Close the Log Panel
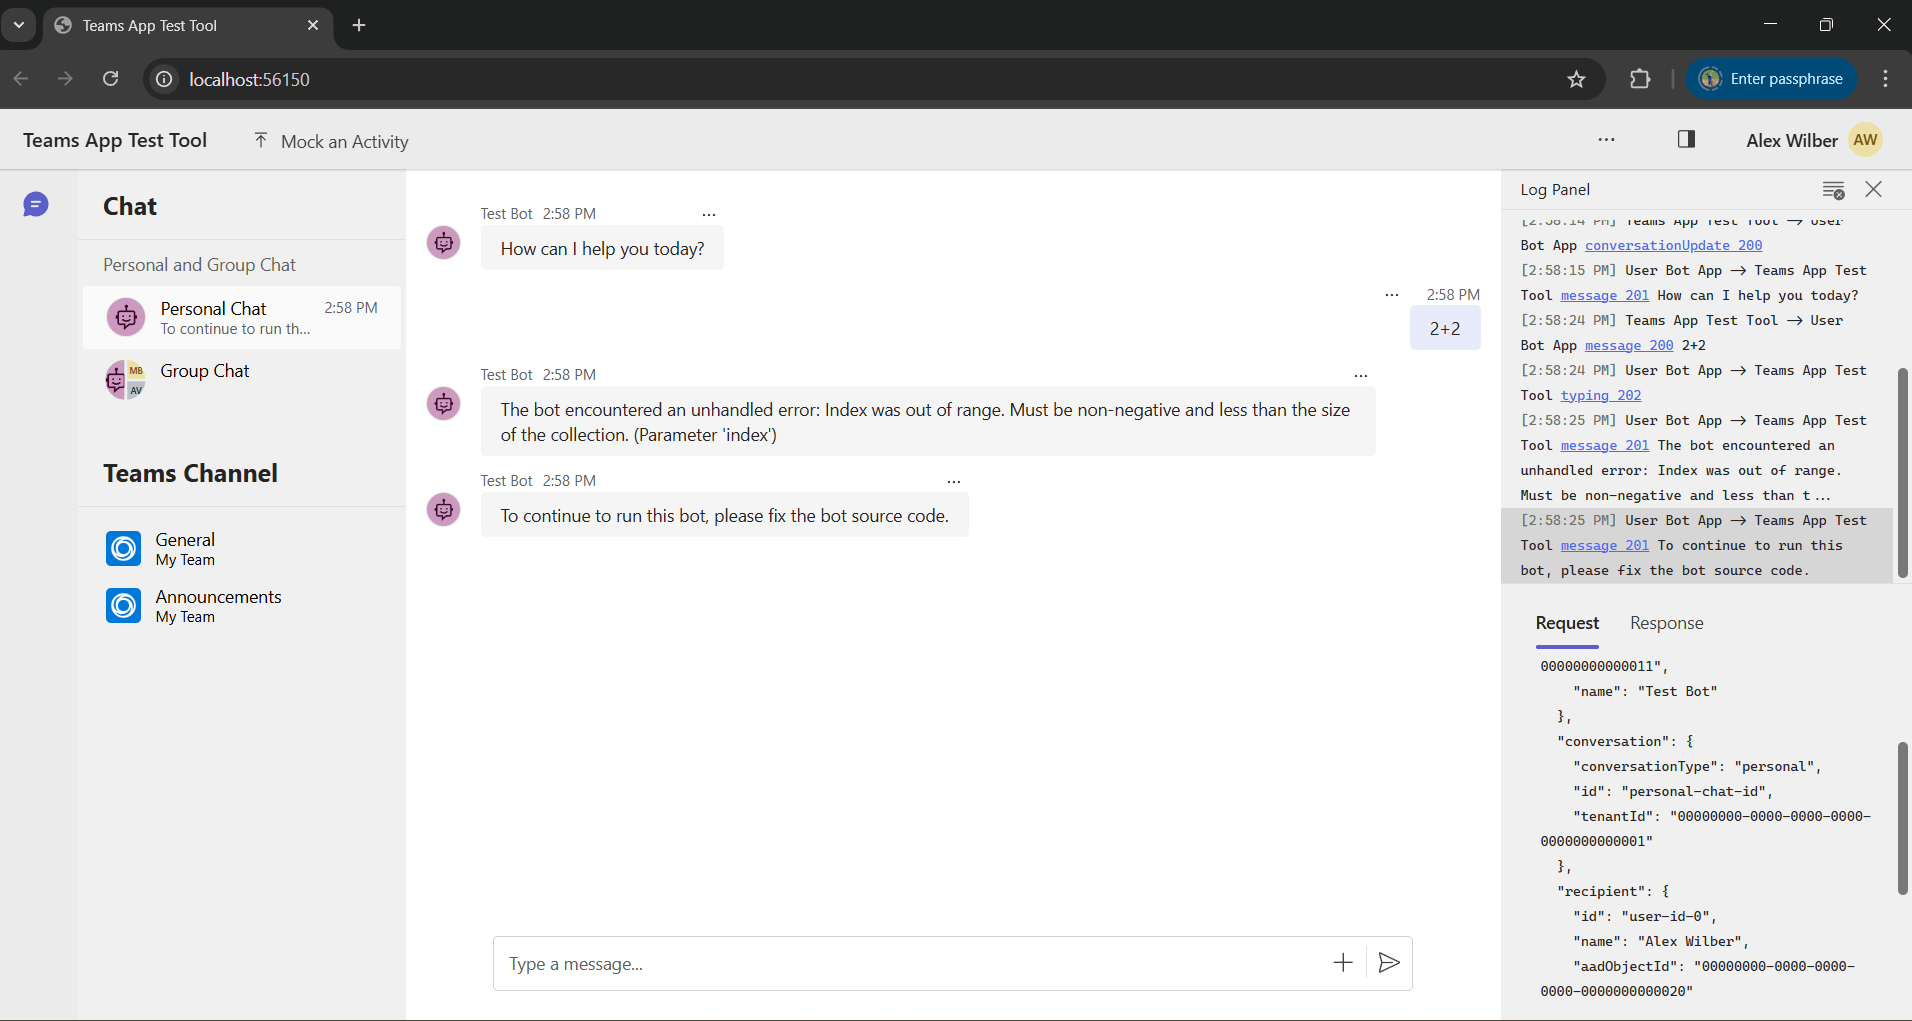1912x1021 pixels. coord(1873,189)
